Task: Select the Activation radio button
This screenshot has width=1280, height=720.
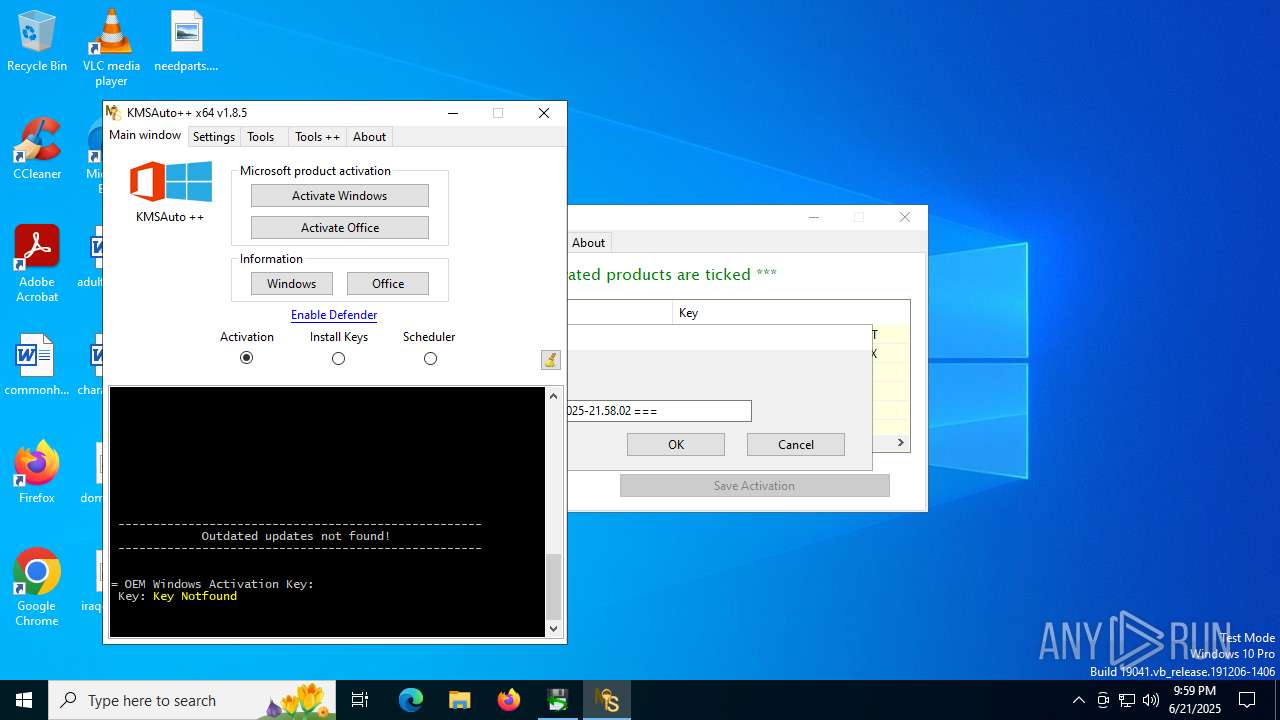Action: point(247,358)
